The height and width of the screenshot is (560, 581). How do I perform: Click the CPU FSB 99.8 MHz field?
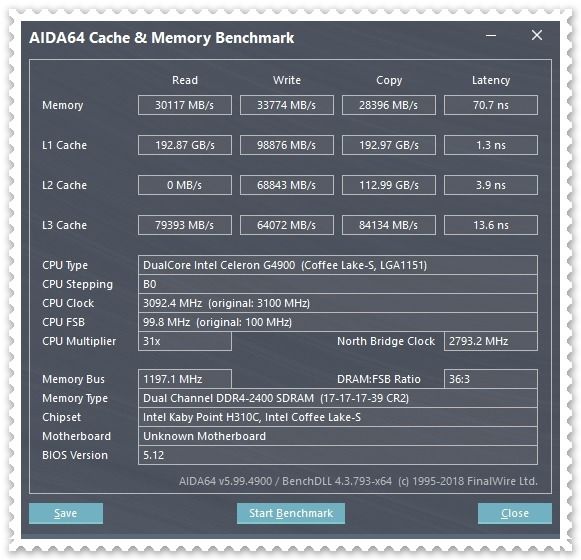338,322
